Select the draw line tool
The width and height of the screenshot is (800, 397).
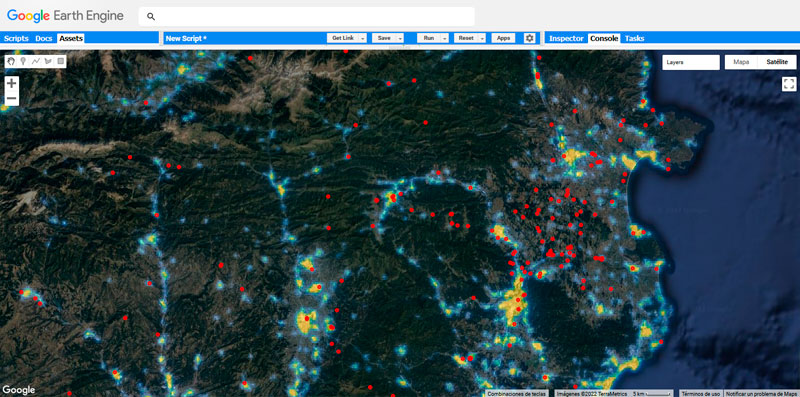tap(36, 61)
